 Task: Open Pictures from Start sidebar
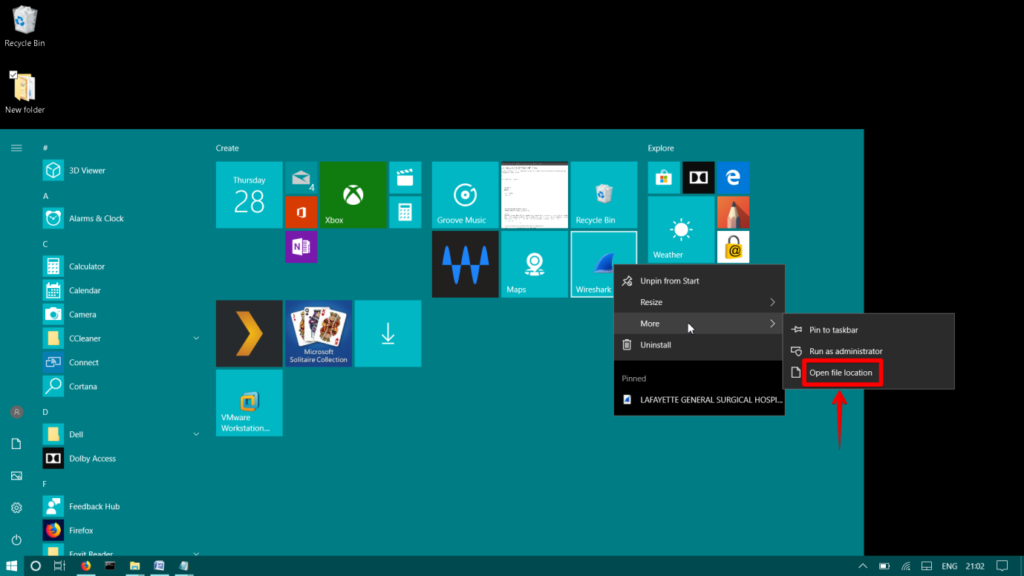[x=16, y=475]
